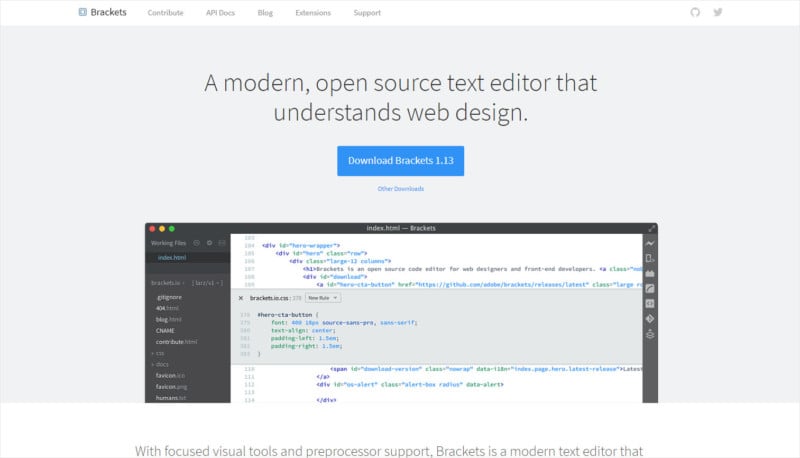Go to the Blog nav item
Image resolution: width=800 pixels, height=458 pixels.
265,13
